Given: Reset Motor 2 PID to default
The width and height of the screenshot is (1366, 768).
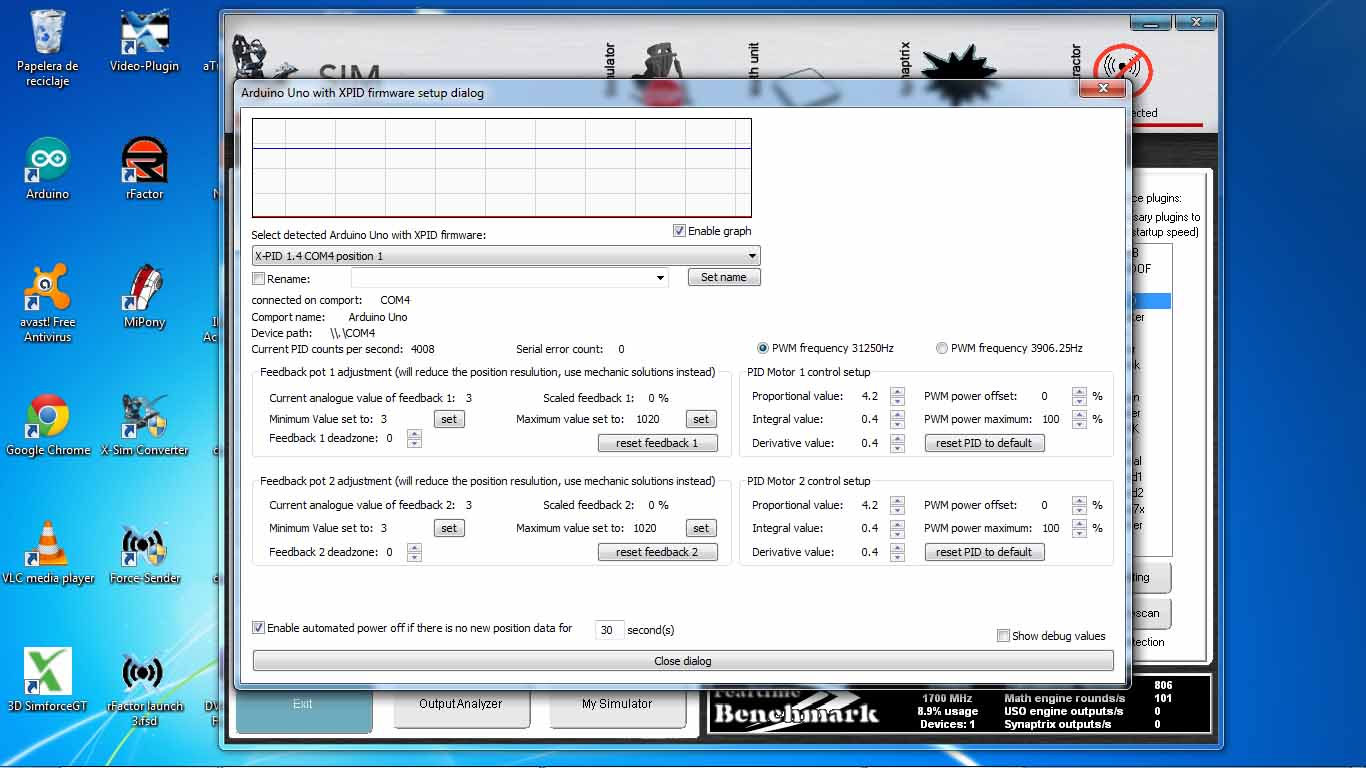Looking at the screenshot, I should pos(984,552).
